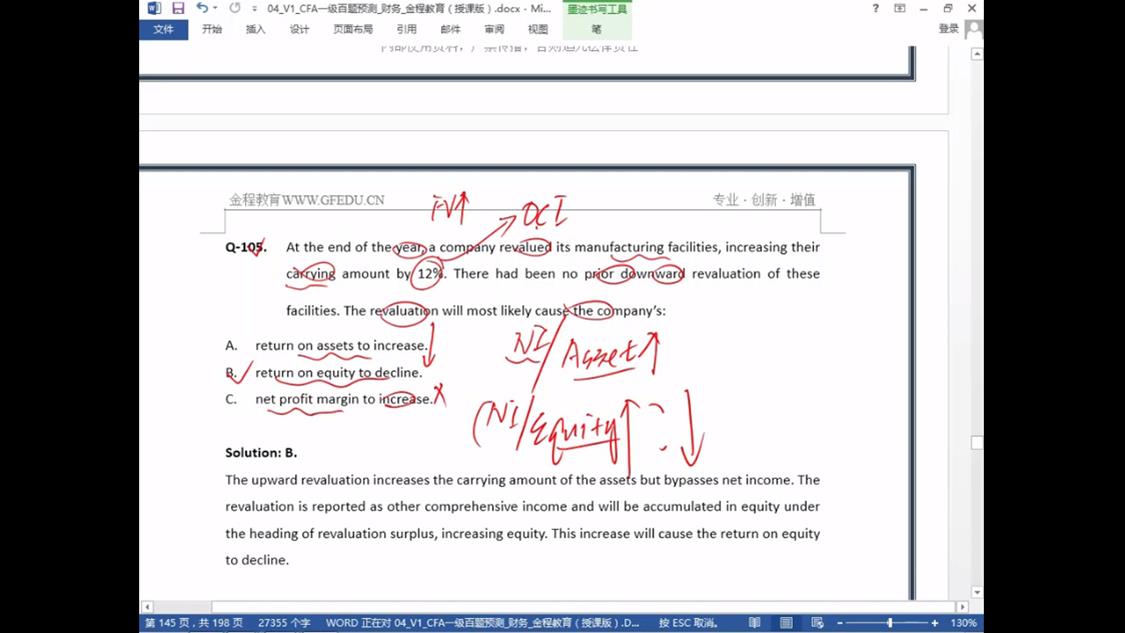Undo the last action
1125x633 pixels.
tap(202, 9)
